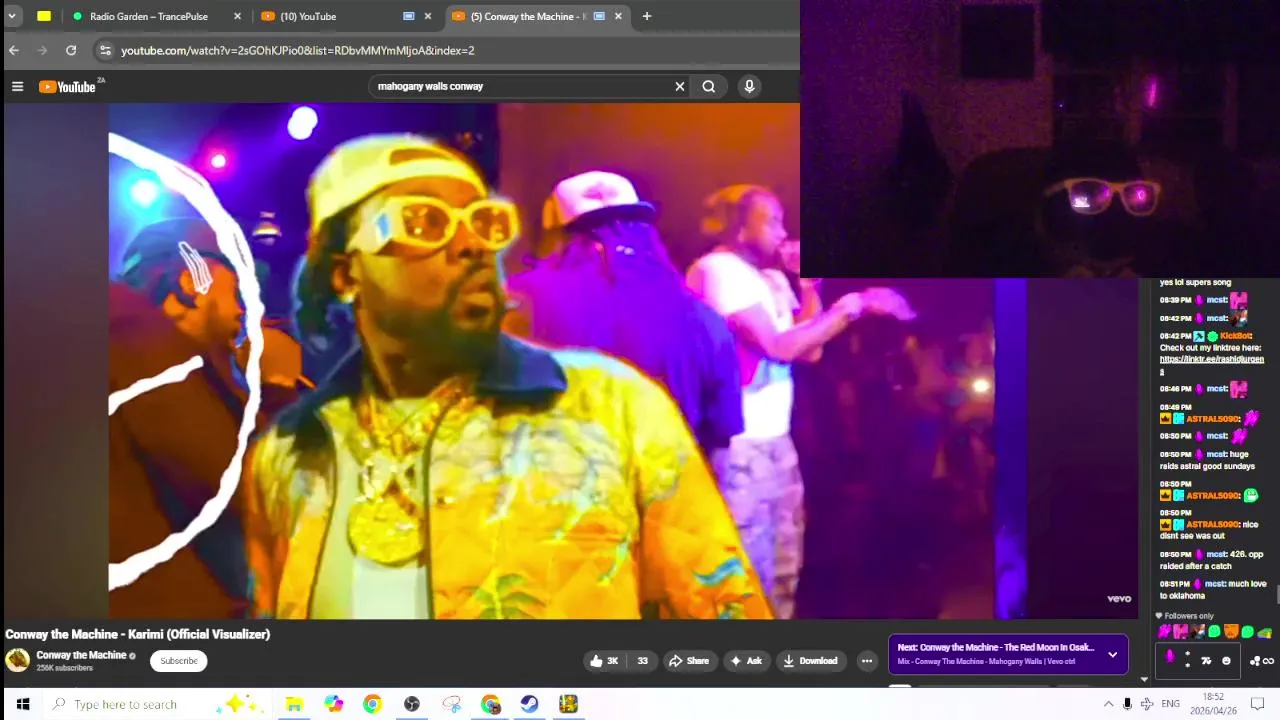Open Copilot colorful icon on taskbar

333,704
